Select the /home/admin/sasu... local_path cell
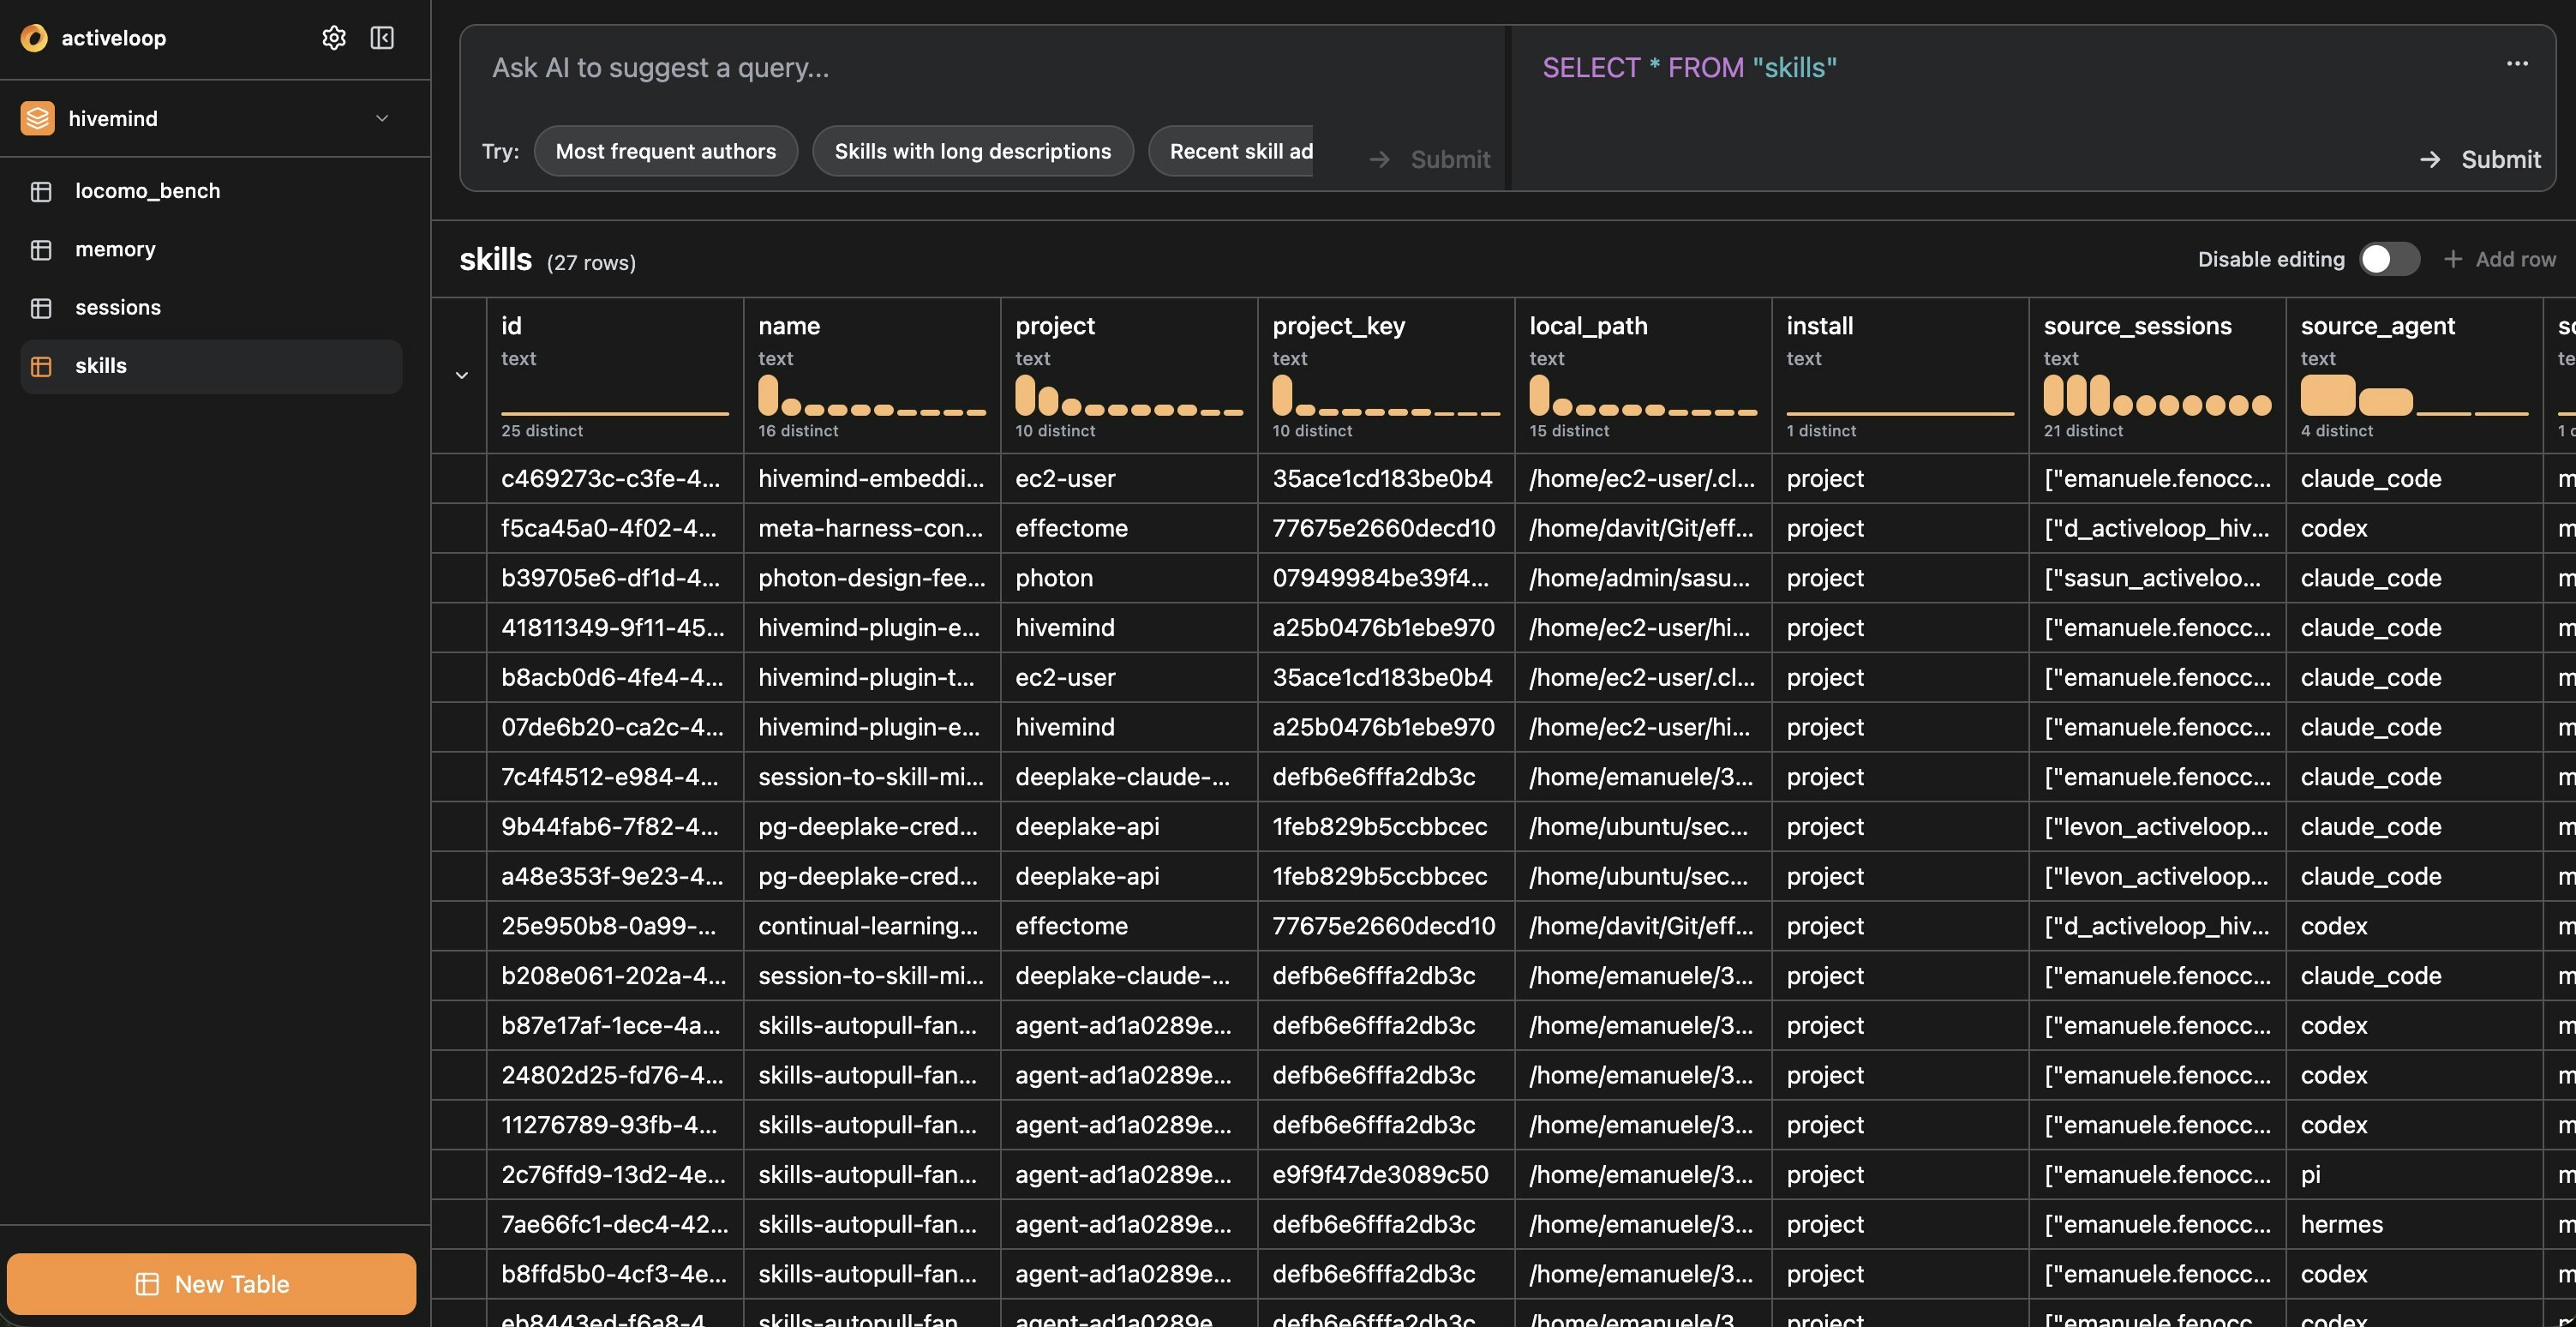 point(1643,578)
